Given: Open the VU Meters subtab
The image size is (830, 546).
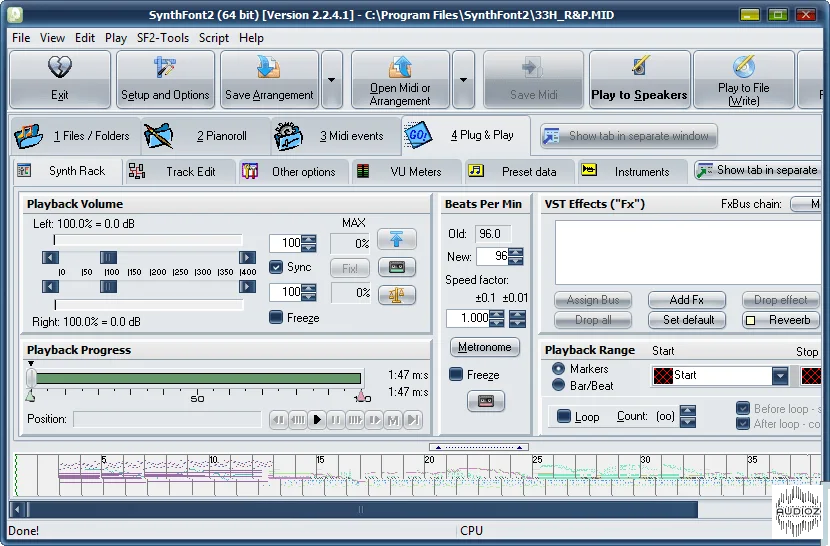Looking at the screenshot, I should click(405, 172).
